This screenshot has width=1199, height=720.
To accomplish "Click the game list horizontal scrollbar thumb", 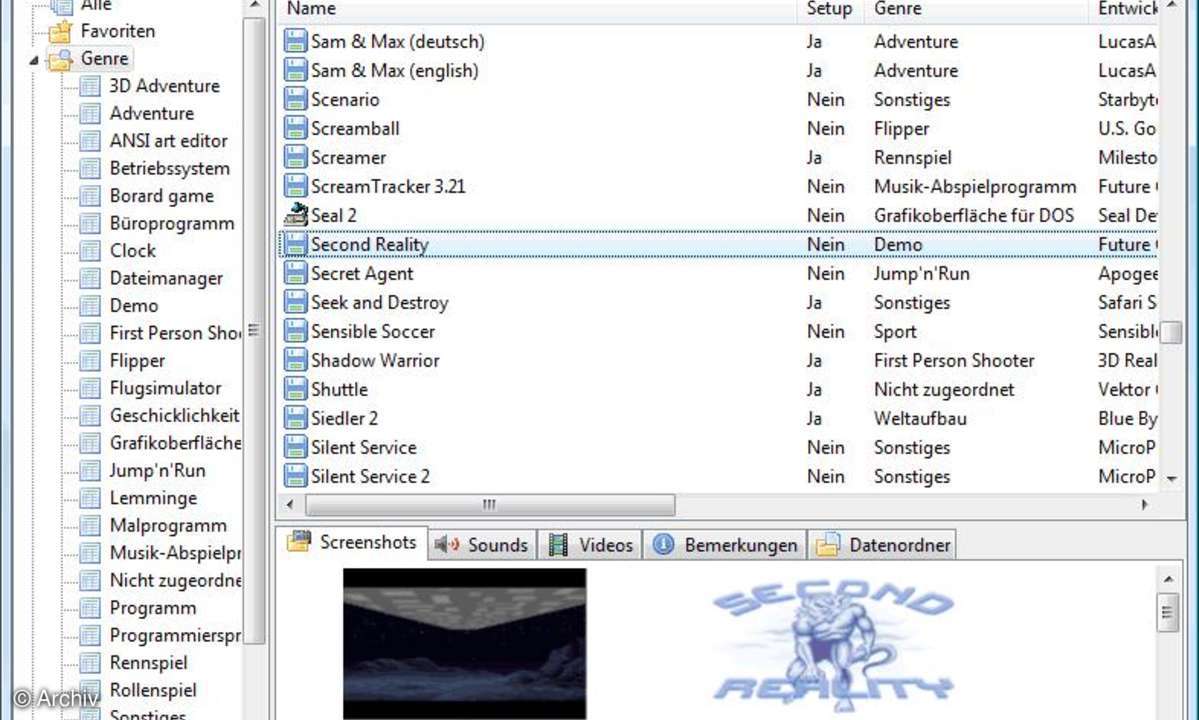I will (490, 504).
